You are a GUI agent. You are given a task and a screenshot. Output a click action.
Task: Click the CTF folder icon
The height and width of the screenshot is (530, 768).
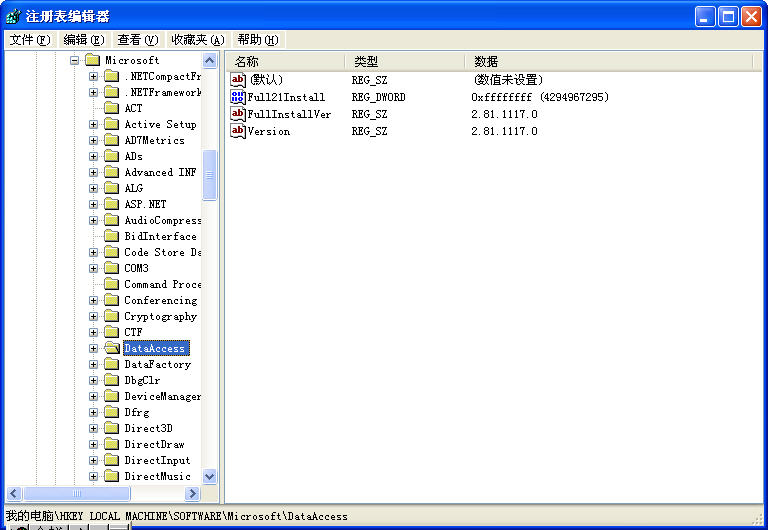pyautogui.click(x=112, y=332)
